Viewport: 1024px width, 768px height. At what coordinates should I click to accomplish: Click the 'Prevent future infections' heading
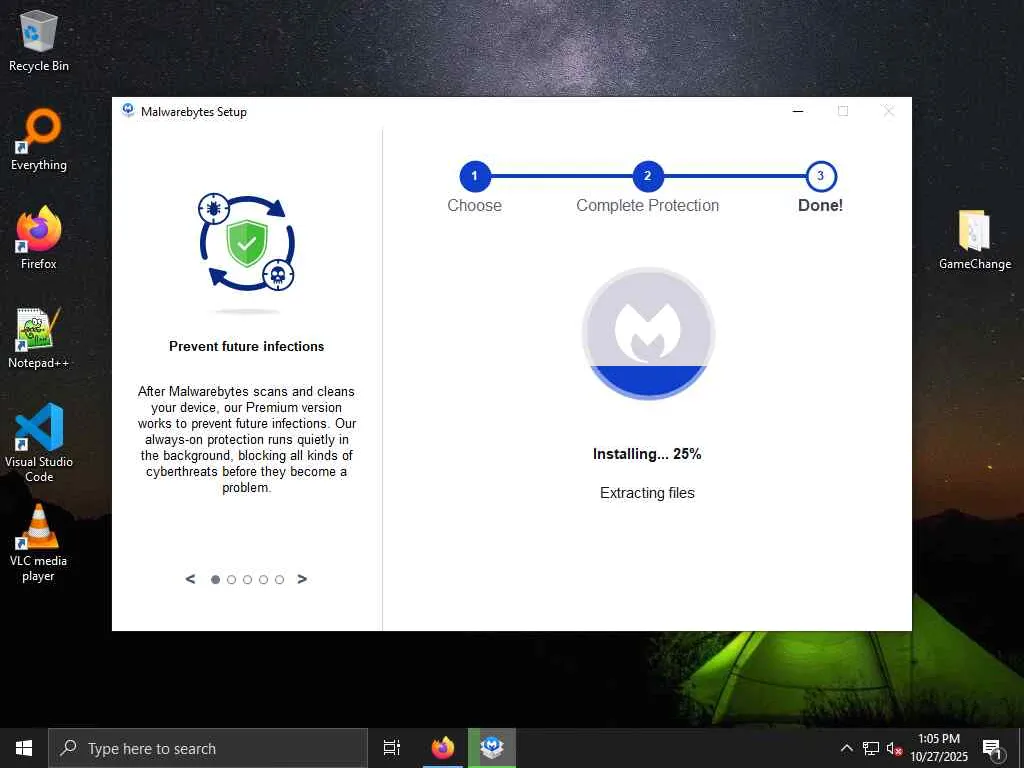tap(247, 346)
